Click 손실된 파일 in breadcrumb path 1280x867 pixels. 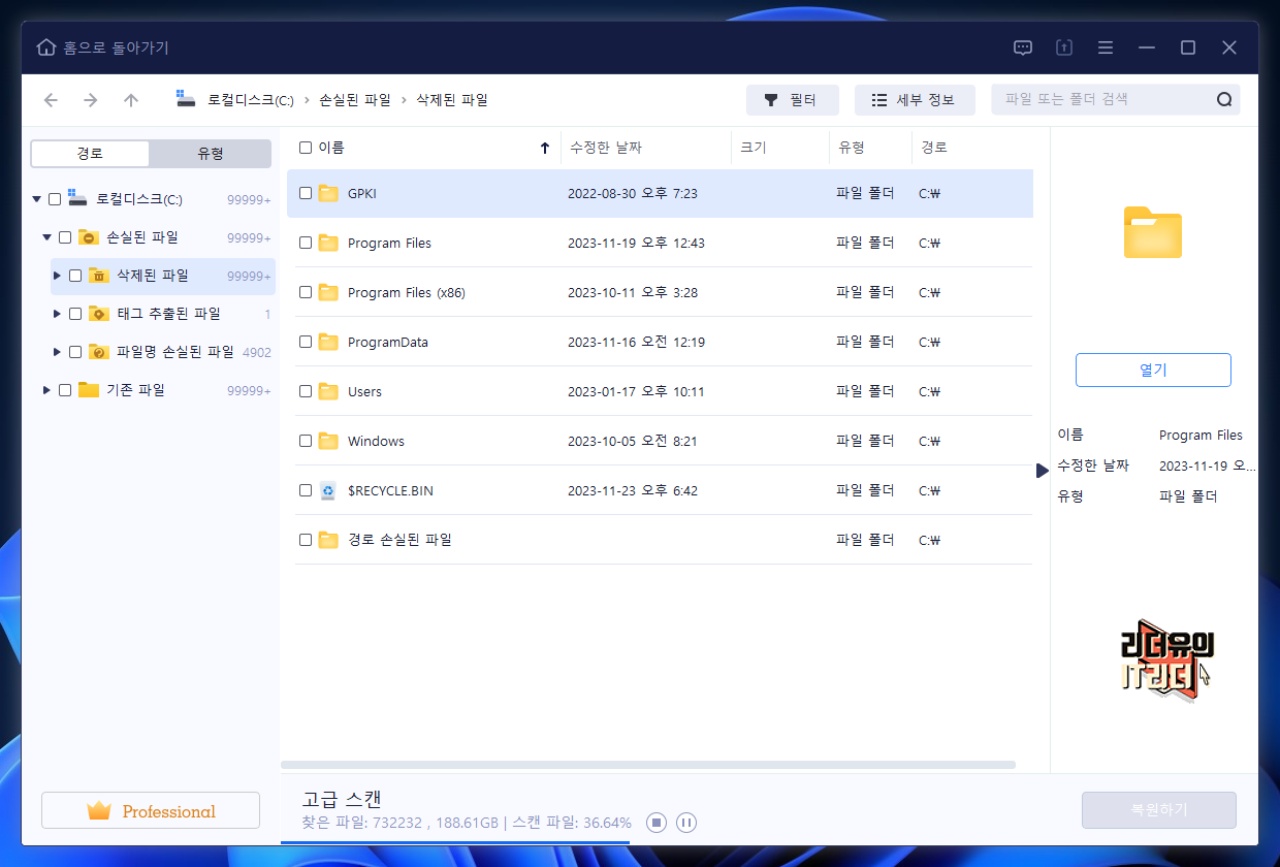click(355, 100)
